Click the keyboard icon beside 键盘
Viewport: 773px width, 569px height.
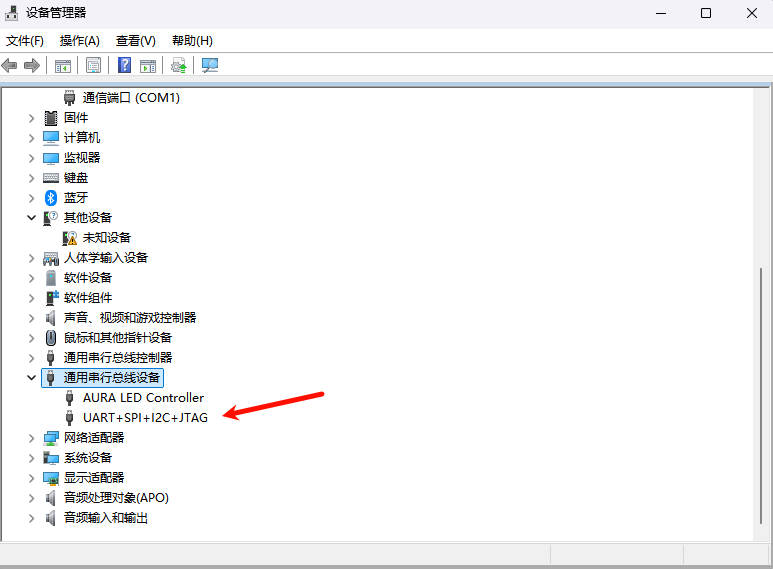[x=51, y=178]
